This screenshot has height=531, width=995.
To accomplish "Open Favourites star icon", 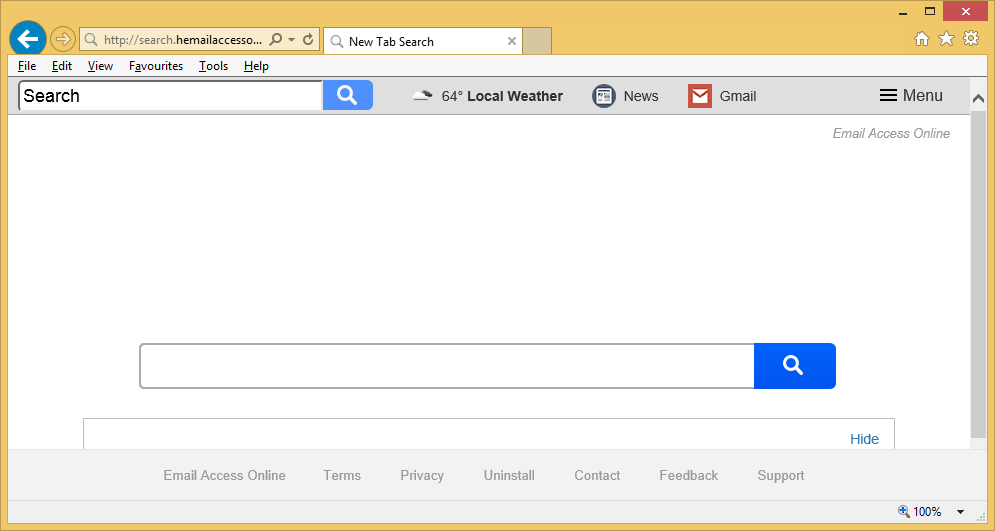I will (946, 39).
